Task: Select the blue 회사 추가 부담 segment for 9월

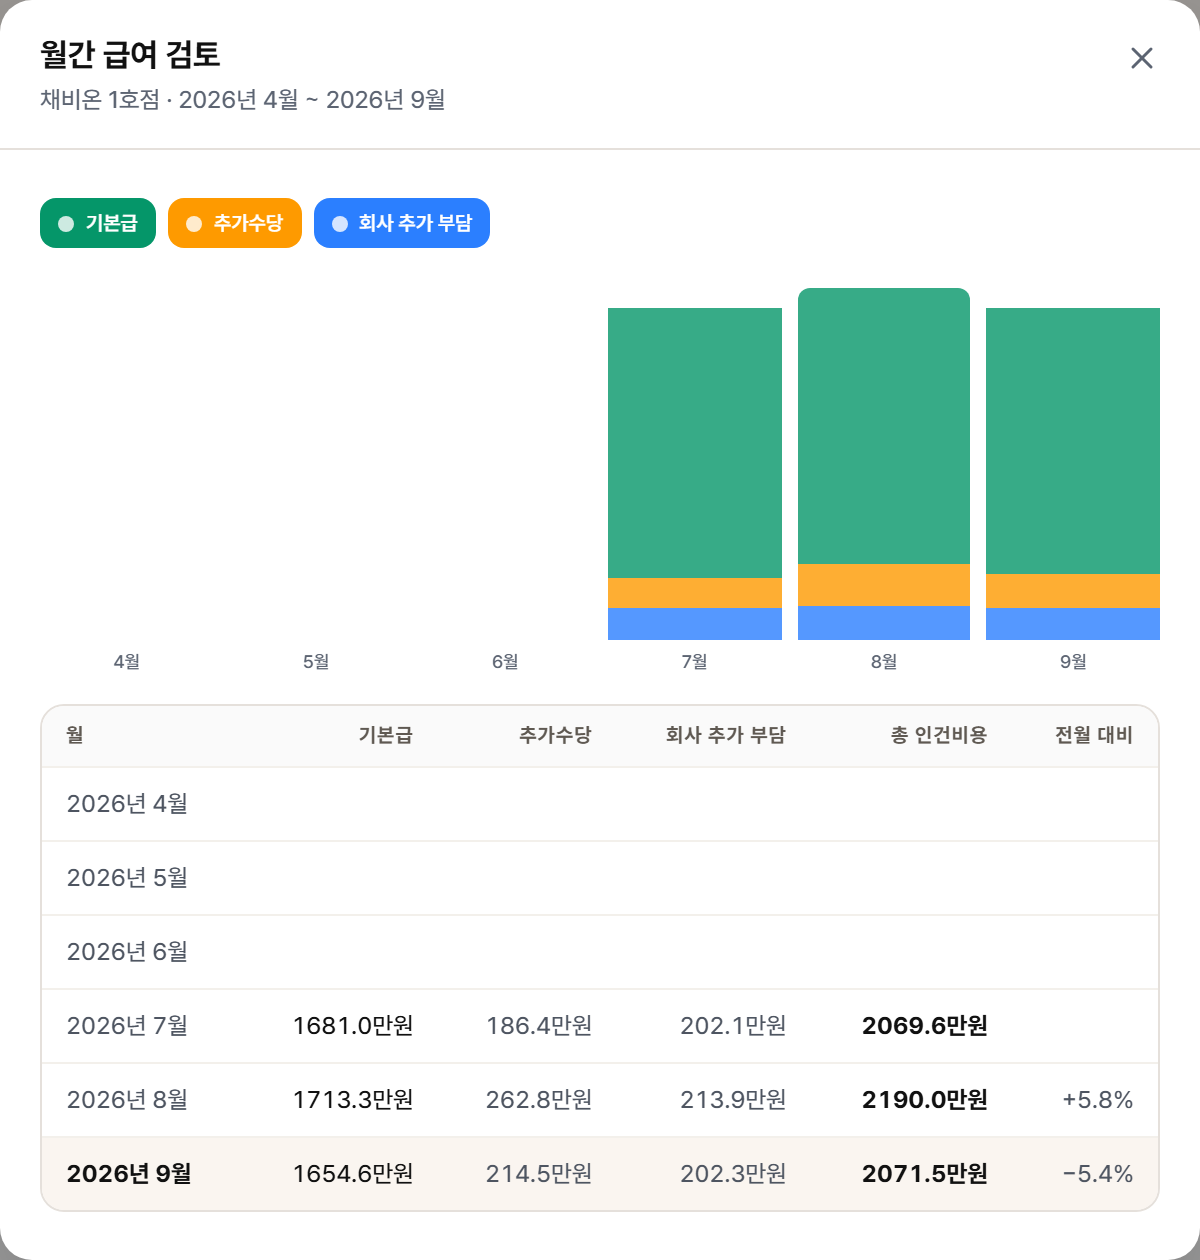Action: (x=1073, y=624)
